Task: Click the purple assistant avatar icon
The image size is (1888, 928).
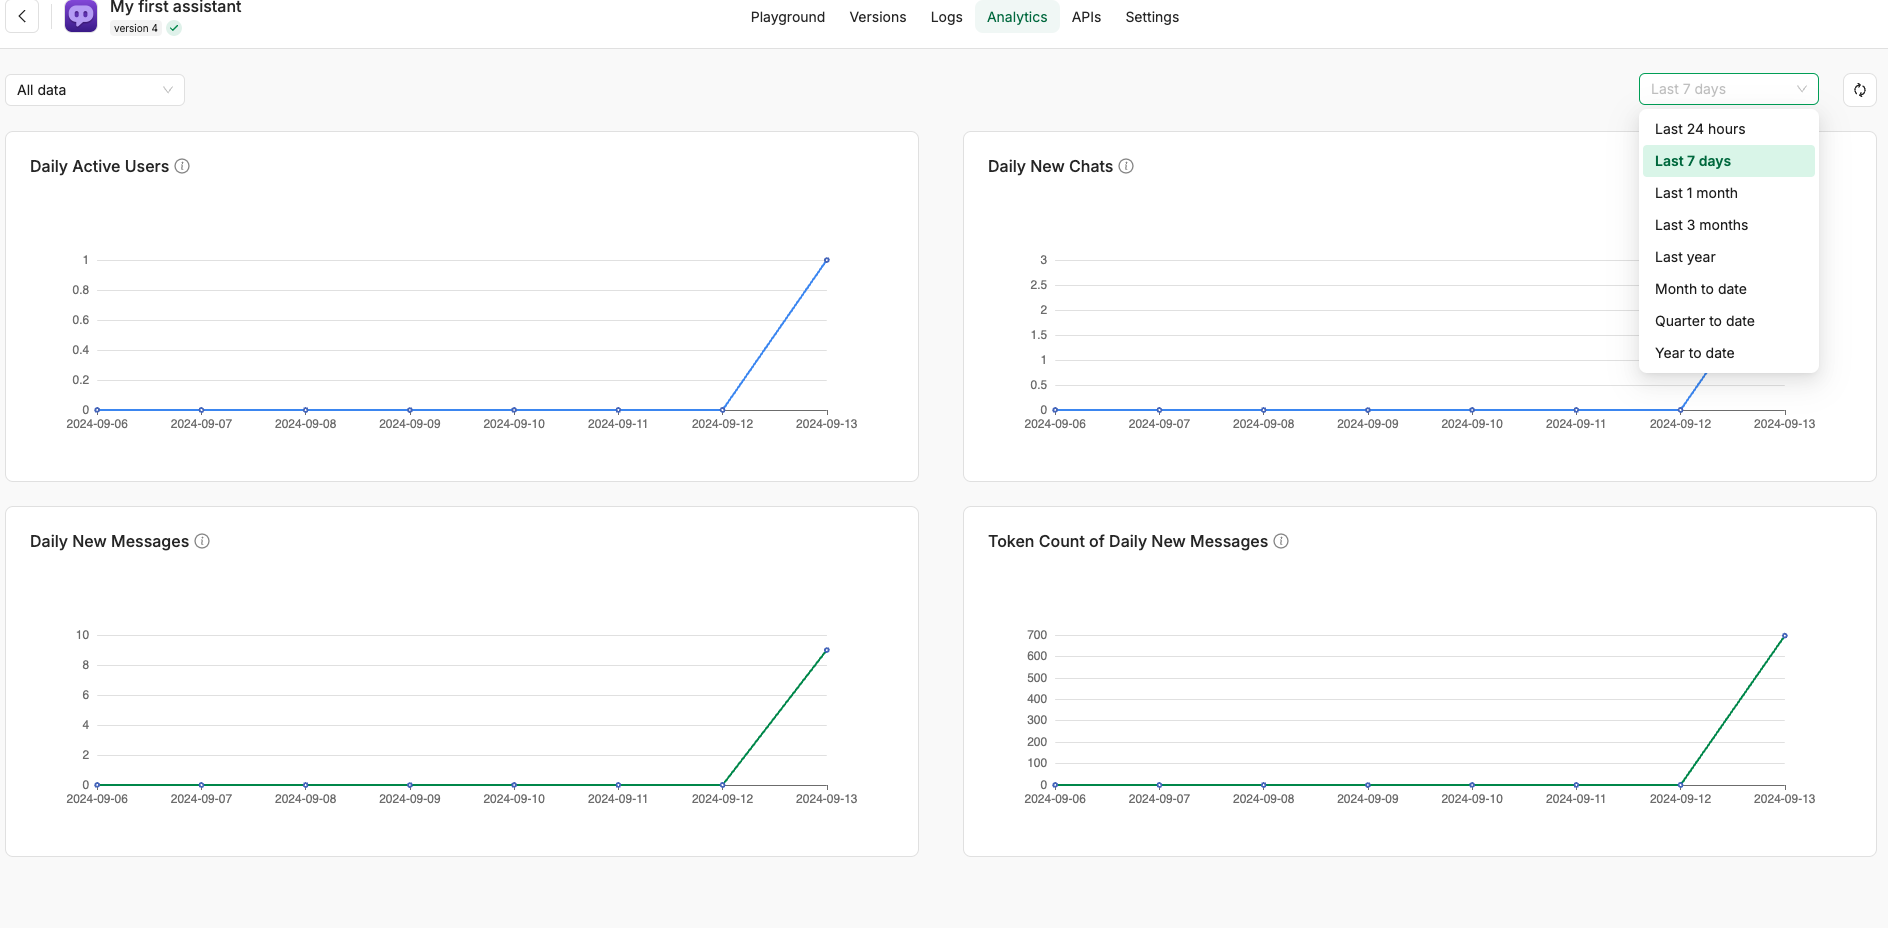Action: click(81, 16)
